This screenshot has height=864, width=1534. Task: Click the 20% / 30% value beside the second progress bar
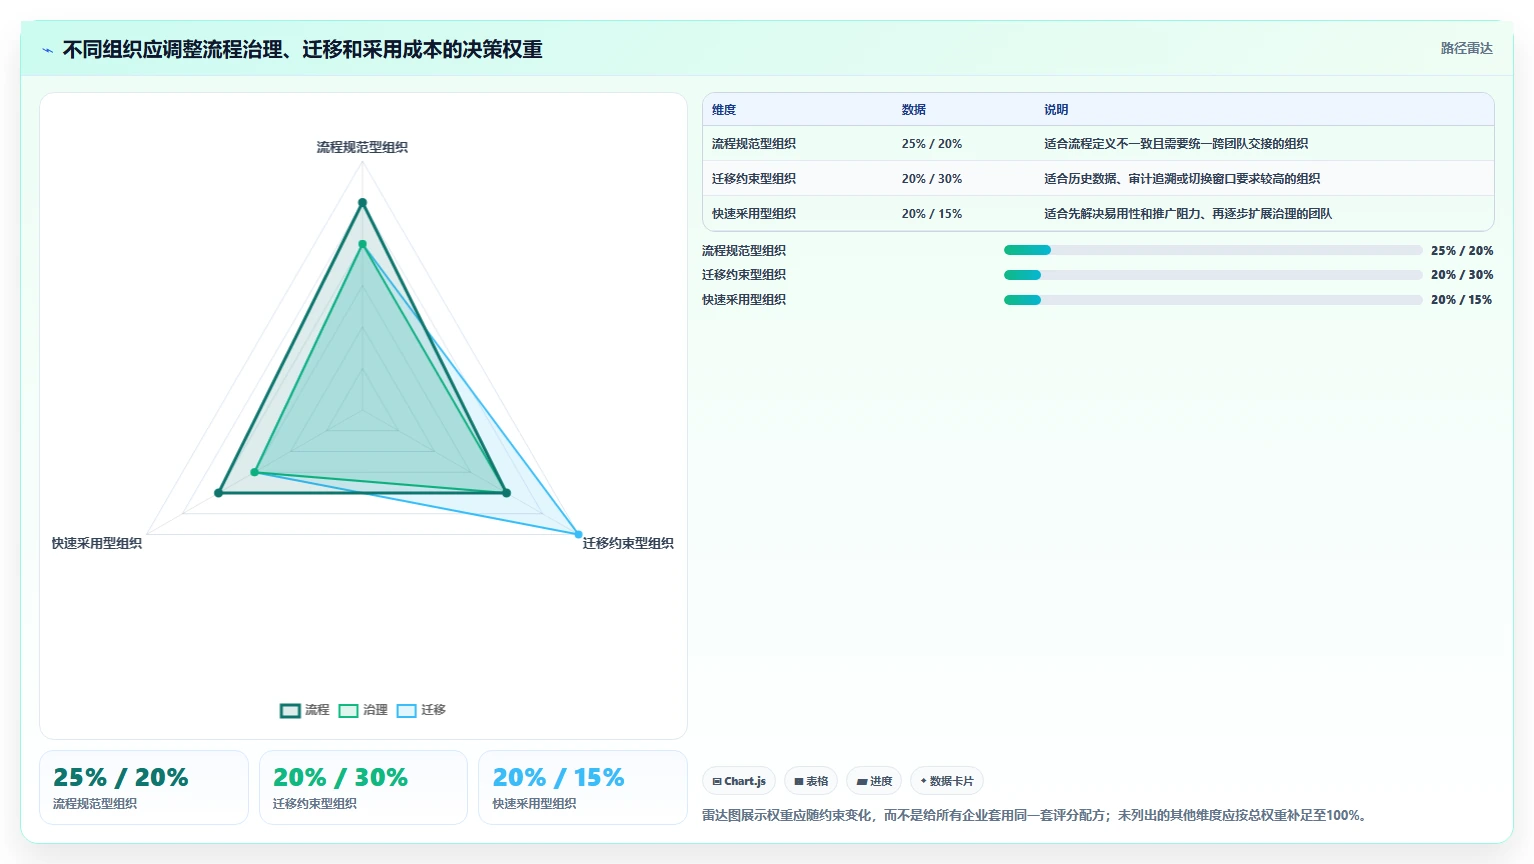(1462, 275)
